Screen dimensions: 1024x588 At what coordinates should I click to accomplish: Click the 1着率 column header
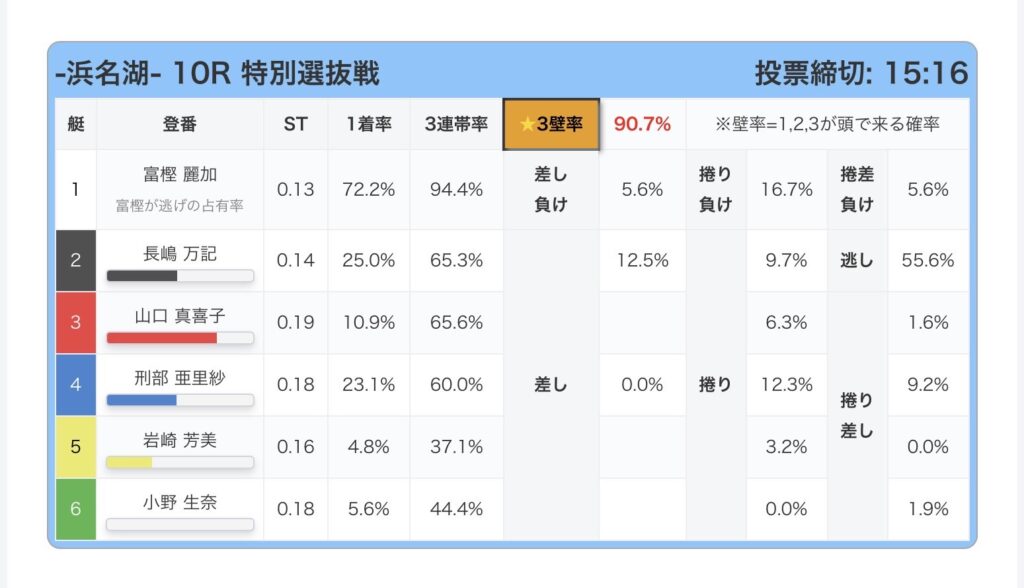point(368,124)
